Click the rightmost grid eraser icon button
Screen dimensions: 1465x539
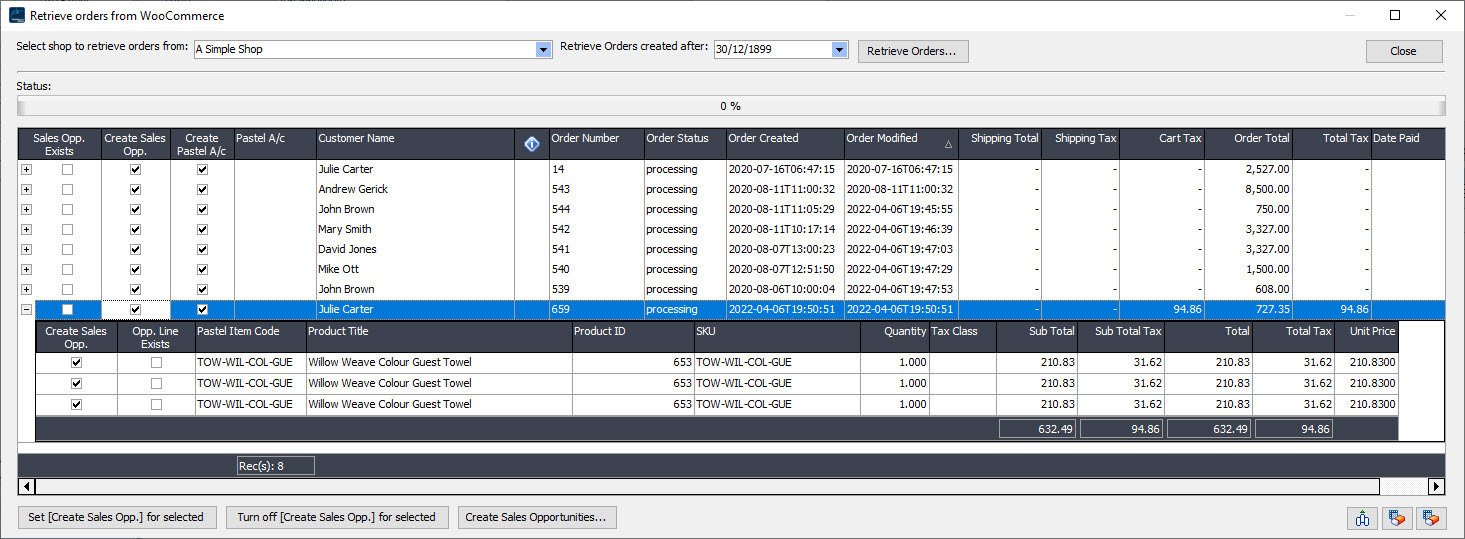click(1431, 518)
